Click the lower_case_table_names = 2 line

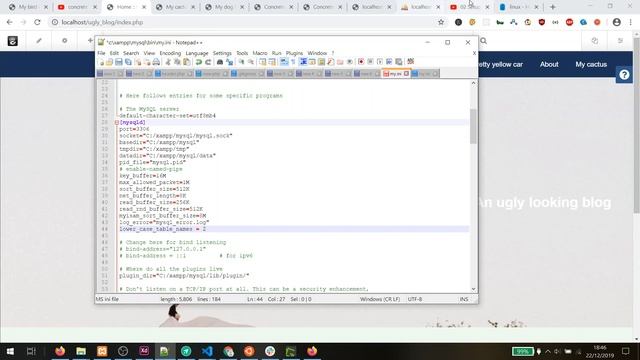(162, 229)
